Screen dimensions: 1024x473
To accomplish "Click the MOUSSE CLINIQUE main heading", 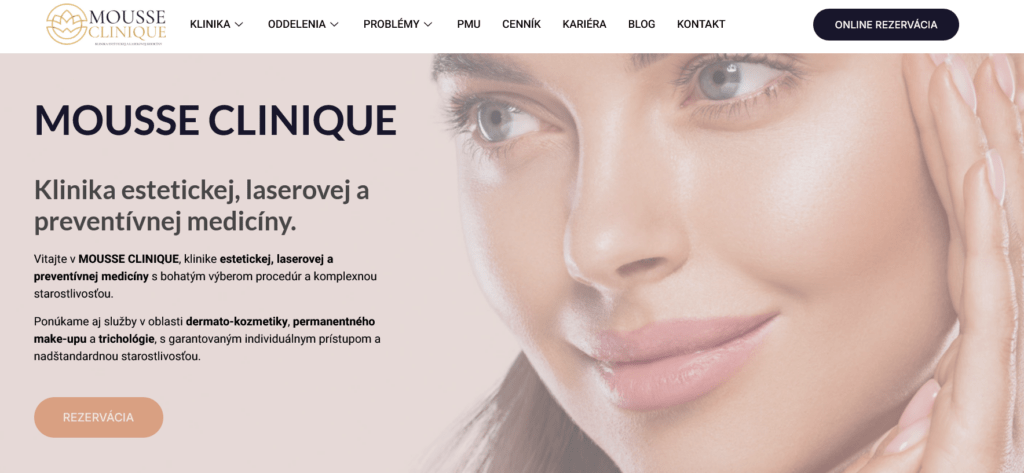I will click(x=216, y=120).
